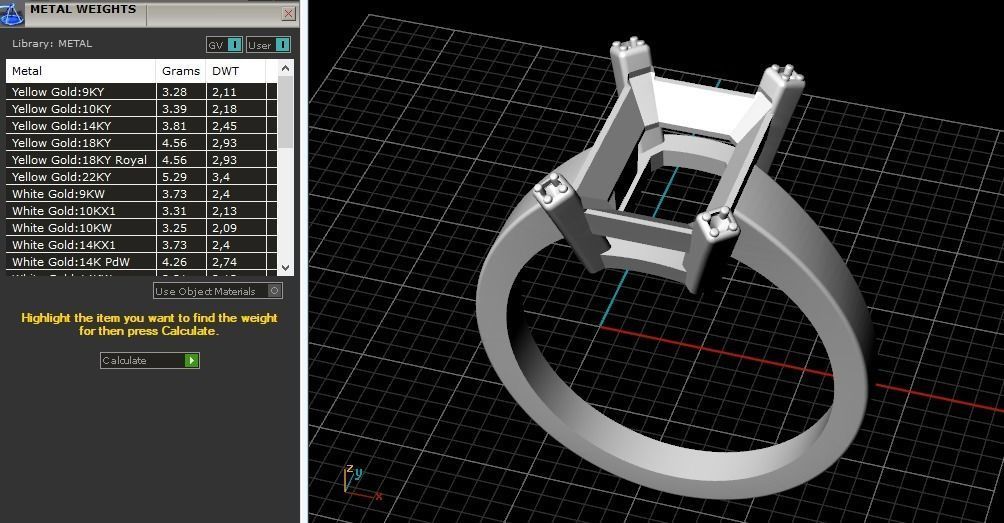
Task: Toggle the User library switch
Action: point(268,45)
